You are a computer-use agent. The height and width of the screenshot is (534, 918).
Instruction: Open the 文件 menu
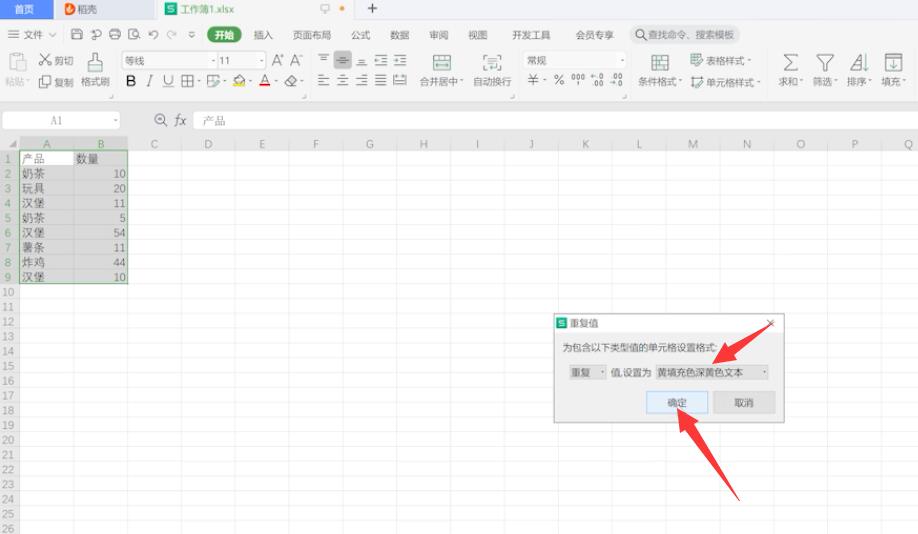click(x=32, y=35)
